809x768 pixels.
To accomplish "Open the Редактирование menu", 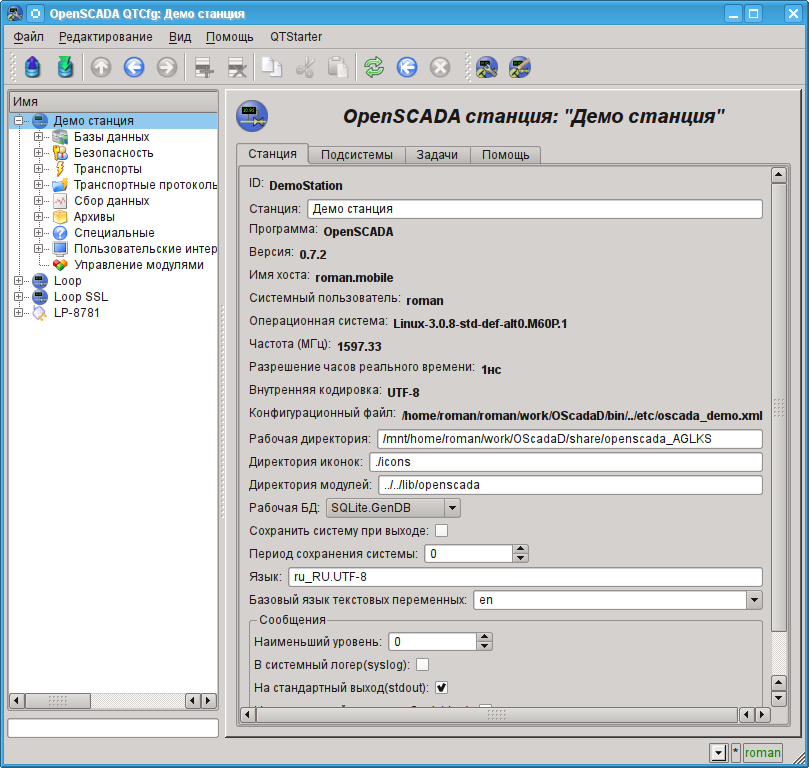I will pyautogui.click(x=105, y=37).
